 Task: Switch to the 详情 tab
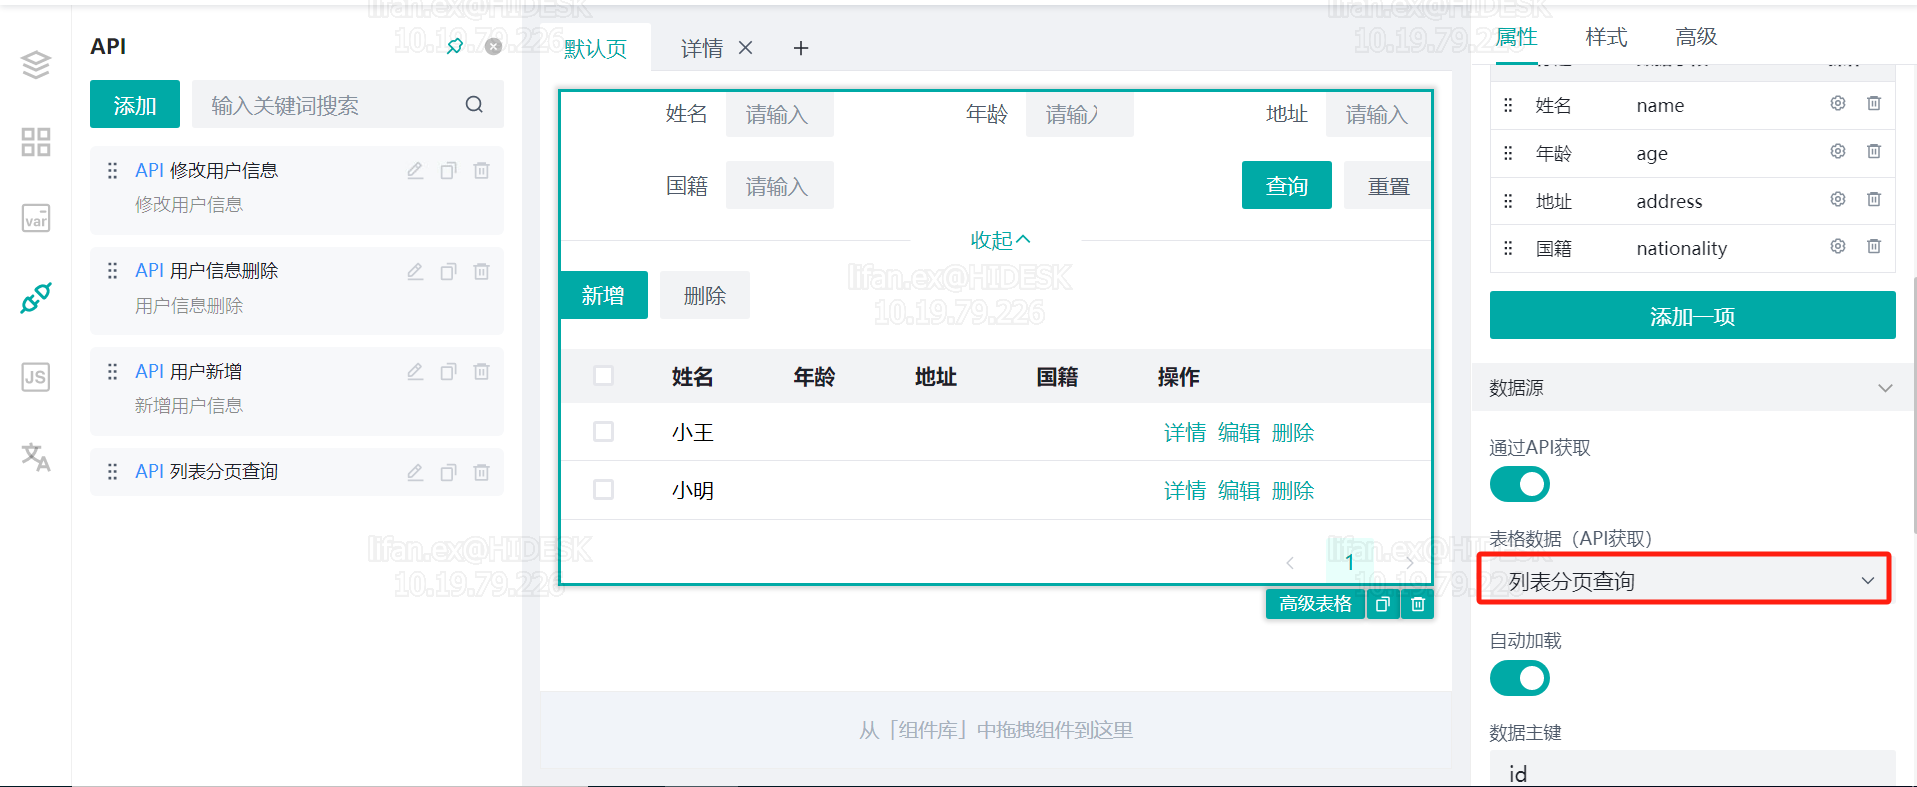702,48
